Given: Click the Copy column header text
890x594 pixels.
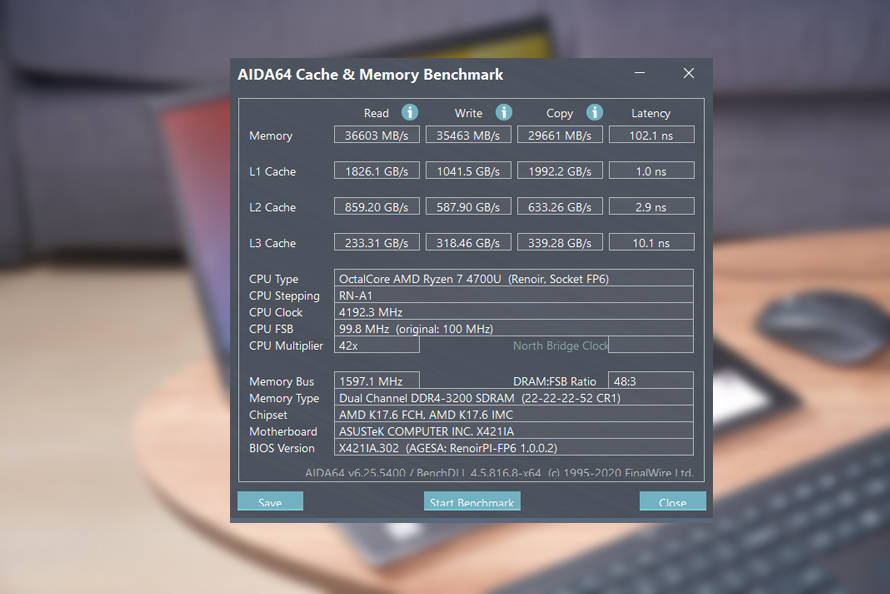Looking at the screenshot, I should click(560, 113).
